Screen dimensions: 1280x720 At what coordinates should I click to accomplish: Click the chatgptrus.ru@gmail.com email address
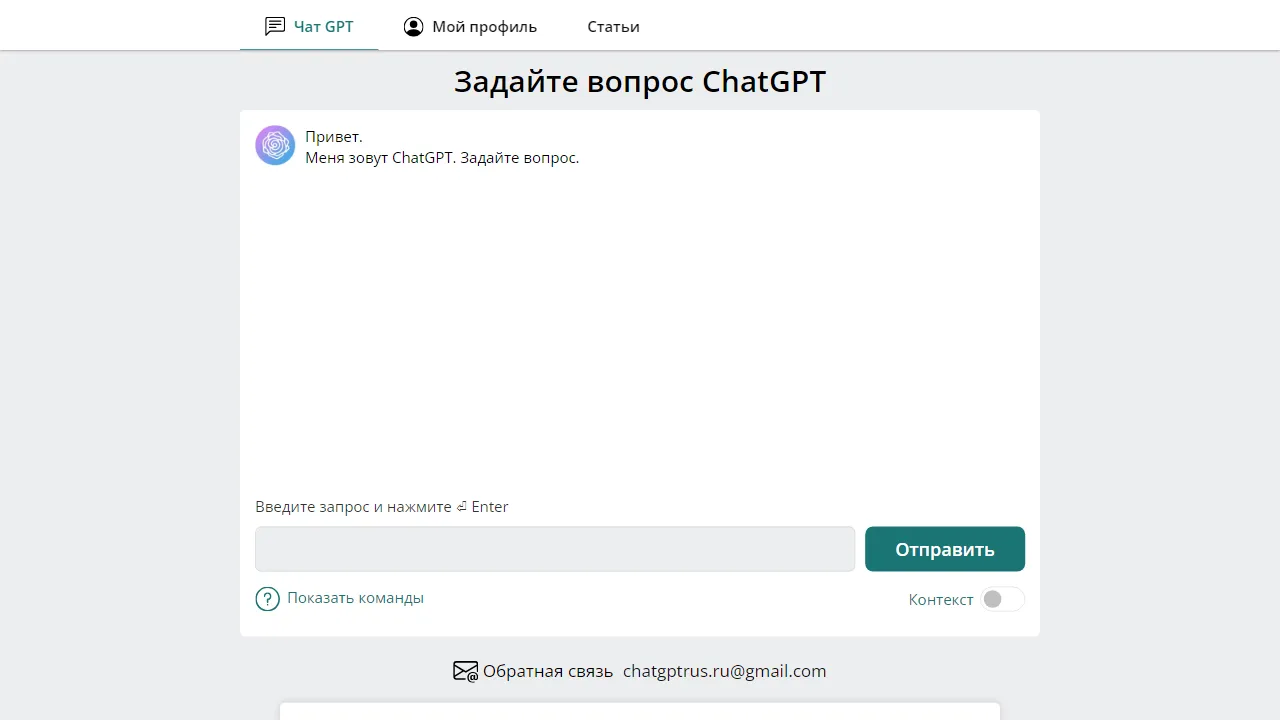click(x=725, y=671)
